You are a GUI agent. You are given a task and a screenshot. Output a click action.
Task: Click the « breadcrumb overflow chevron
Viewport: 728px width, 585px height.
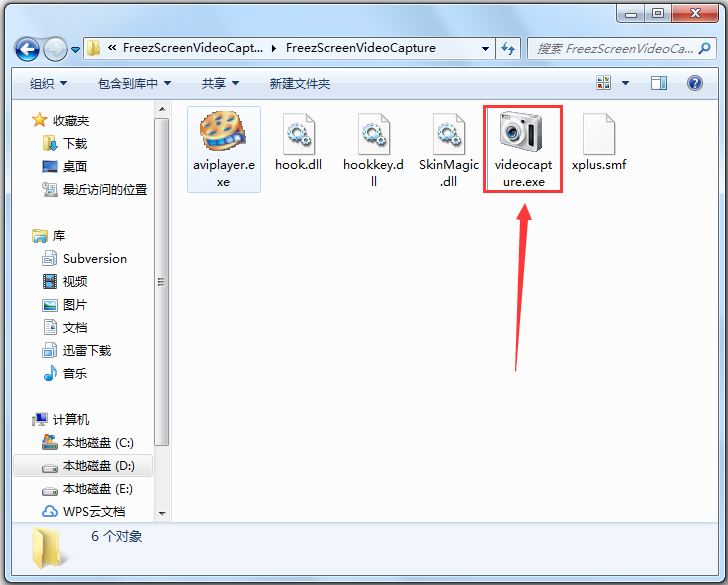[112, 47]
